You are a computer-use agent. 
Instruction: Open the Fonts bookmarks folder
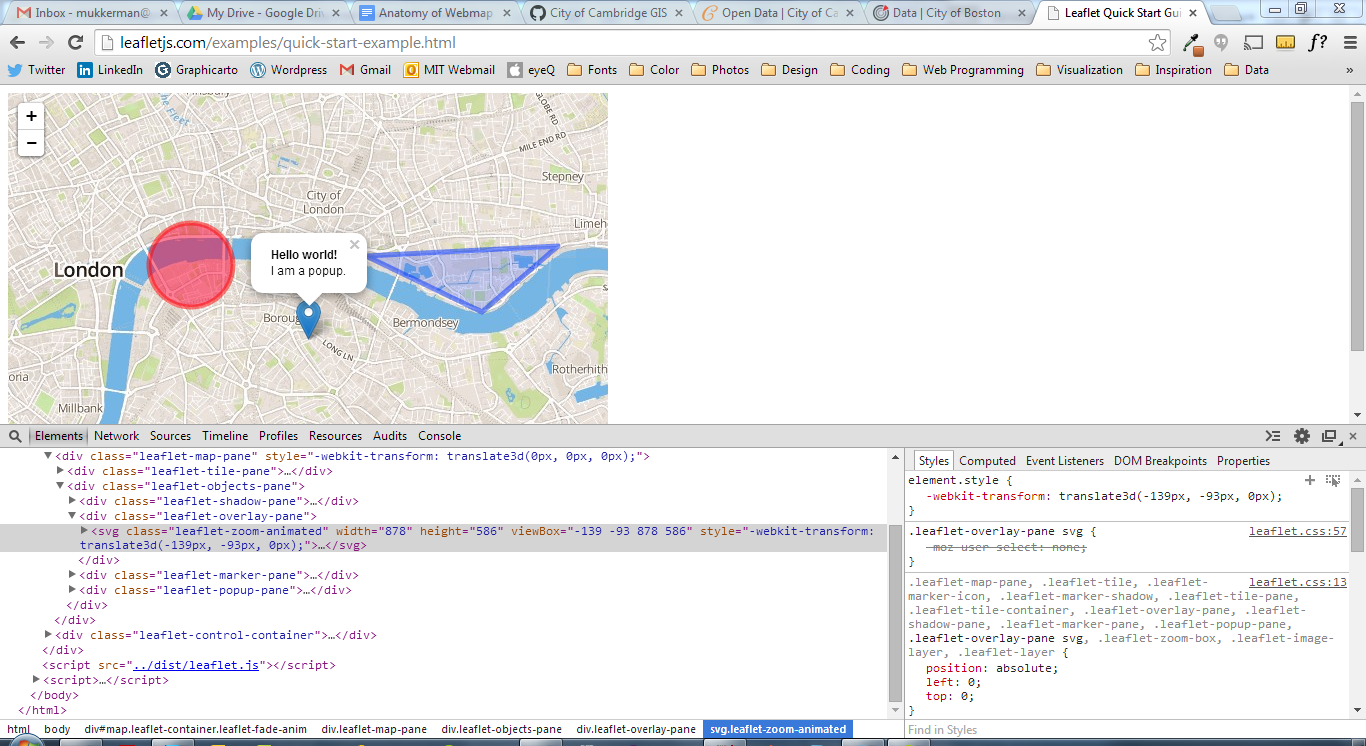click(592, 70)
